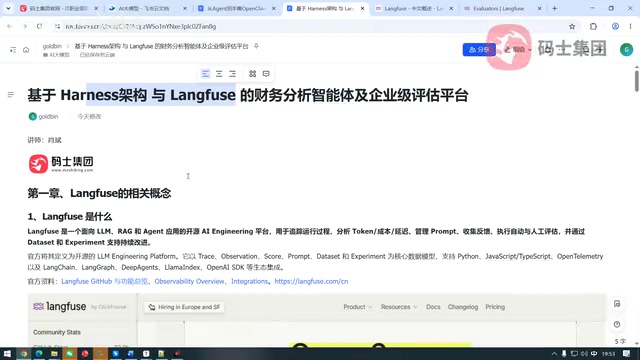Viewport: 640px width, 360px height.
Task: Toggle the Feishu sidebar navigation icon
Action: [x=13, y=50]
